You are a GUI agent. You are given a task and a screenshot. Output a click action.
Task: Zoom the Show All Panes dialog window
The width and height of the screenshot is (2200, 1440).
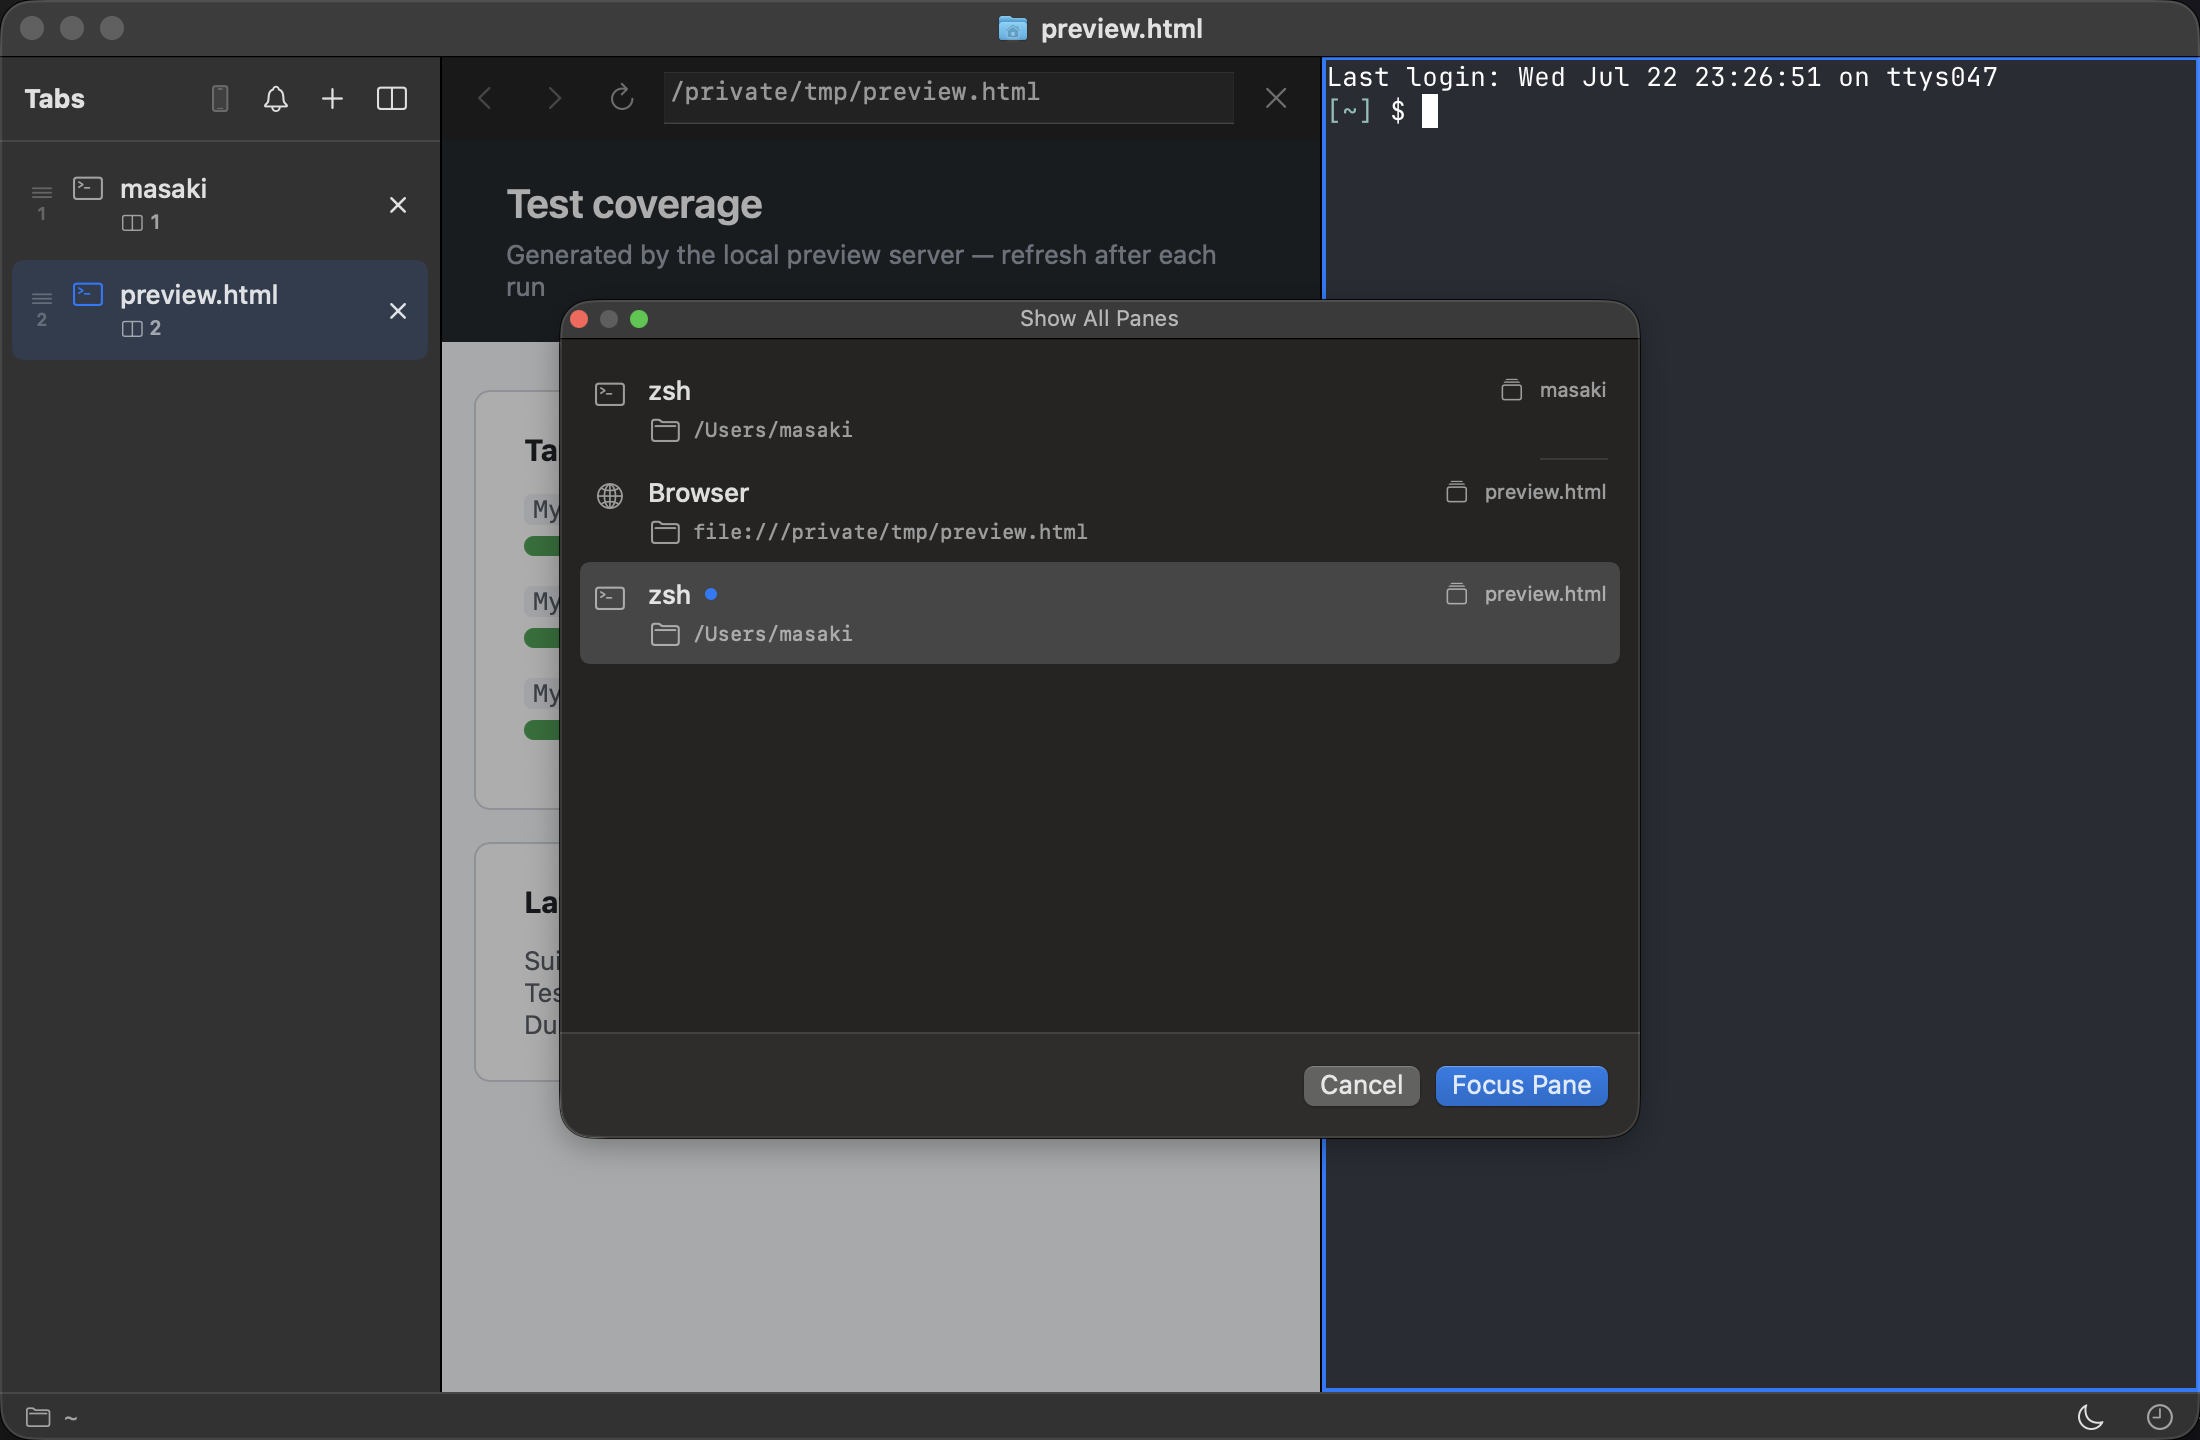[639, 319]
